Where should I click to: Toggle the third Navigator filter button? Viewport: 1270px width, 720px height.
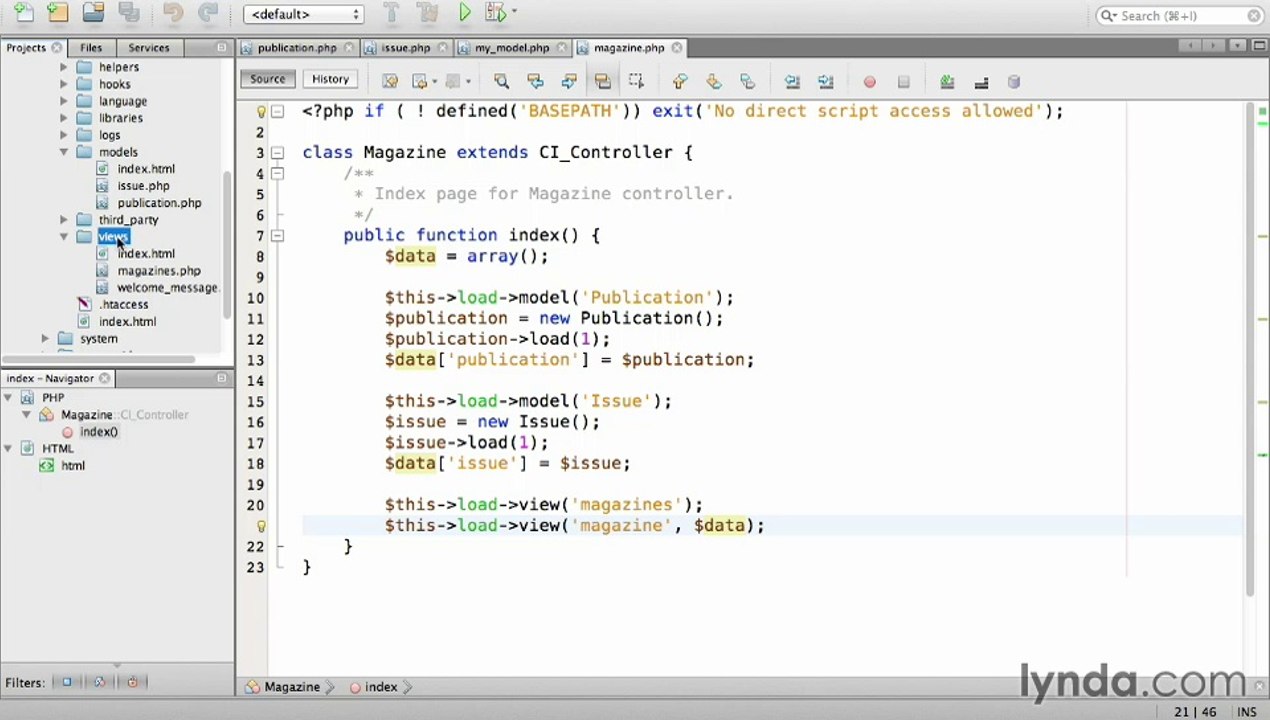pos(132,682)
